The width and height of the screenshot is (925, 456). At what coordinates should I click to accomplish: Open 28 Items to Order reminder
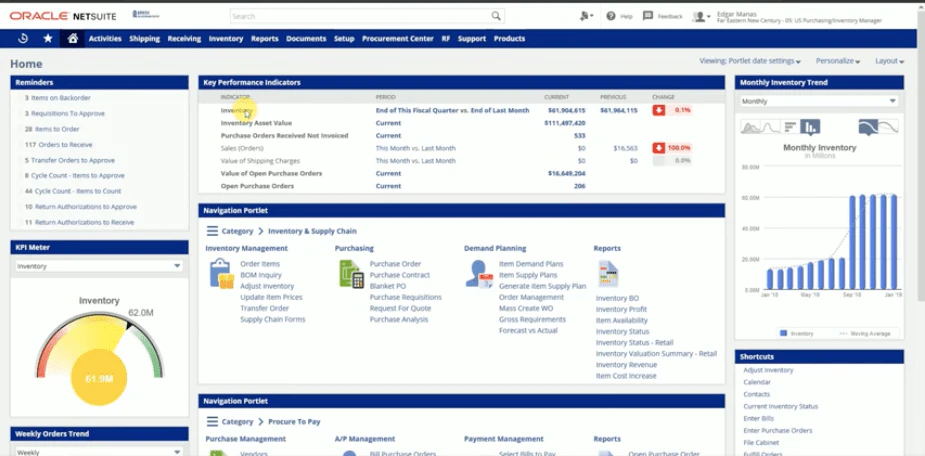tap(52, 129)
